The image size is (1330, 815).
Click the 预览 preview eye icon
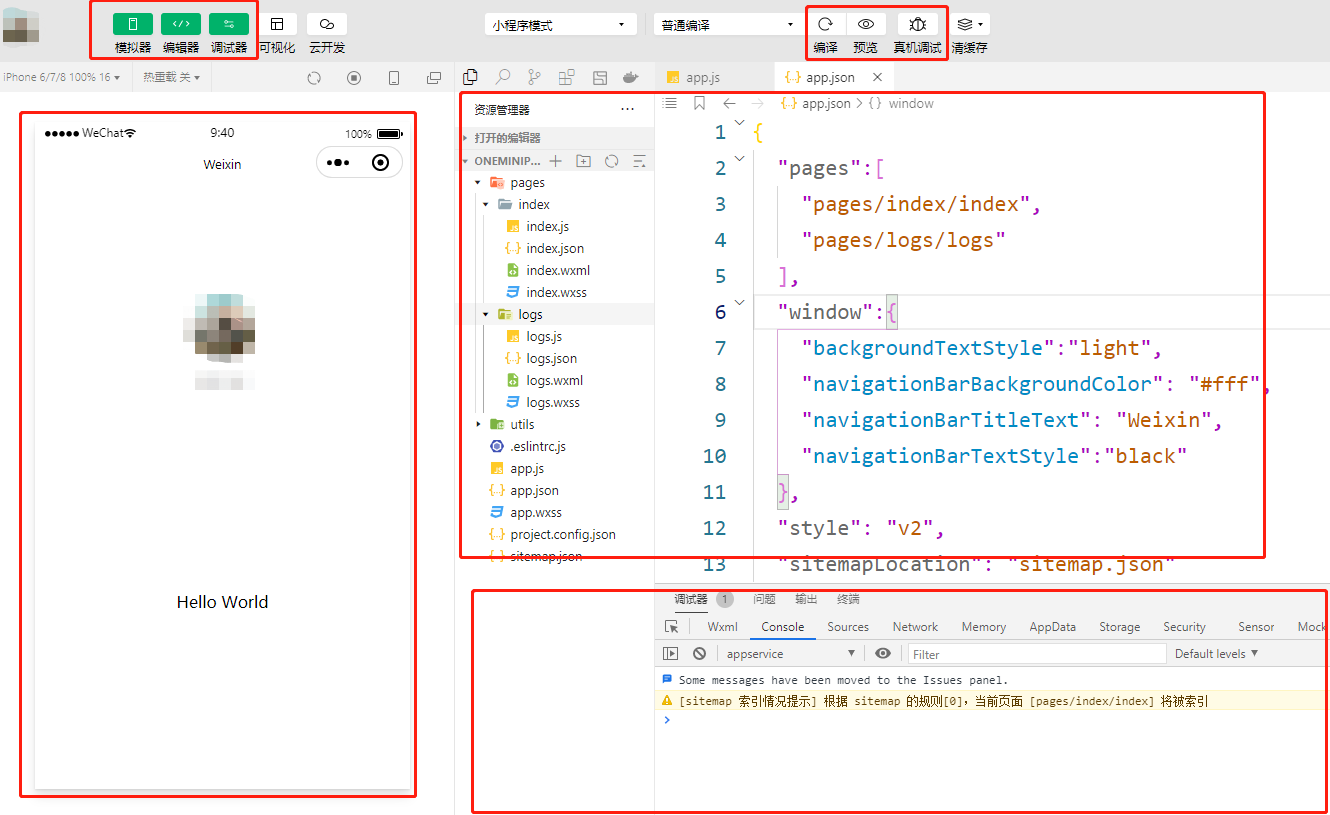866,24
